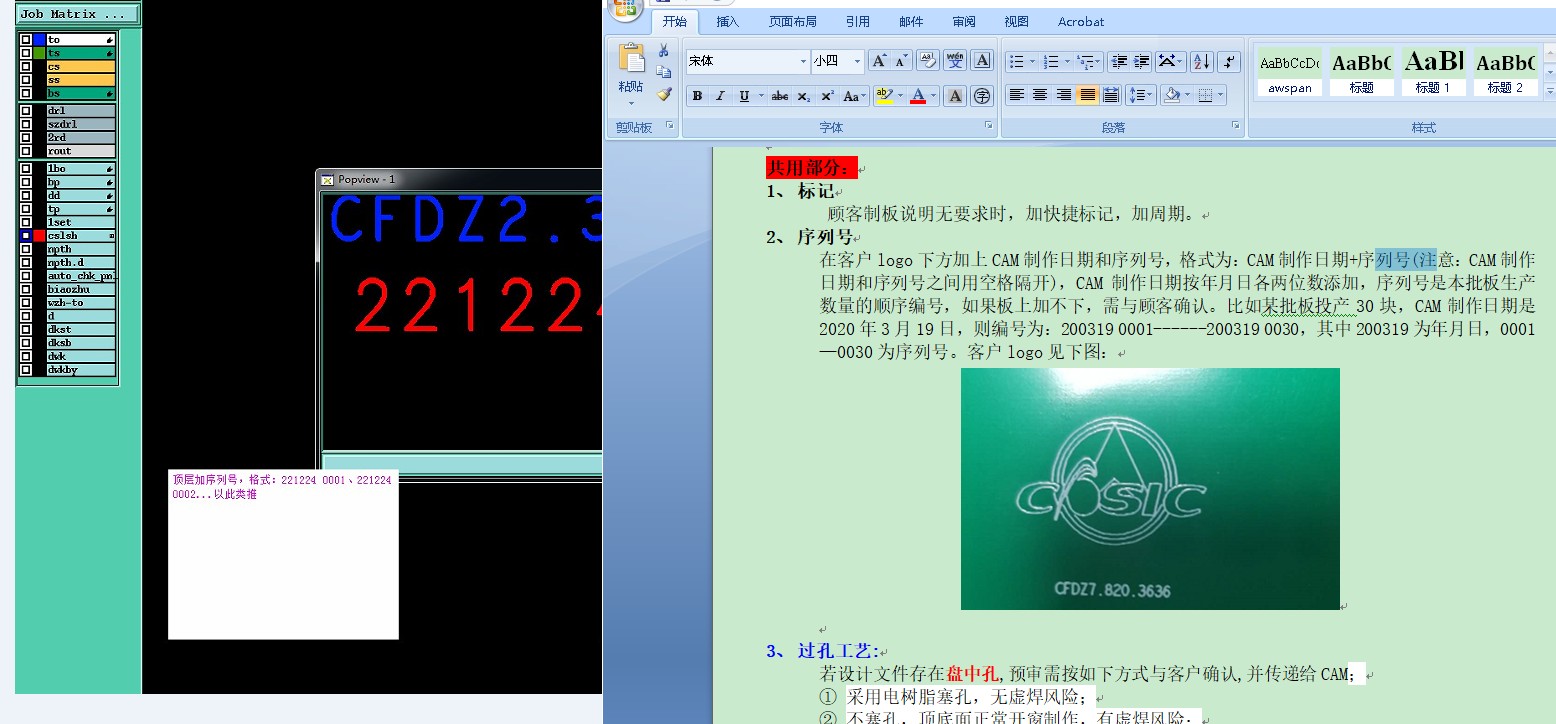The width and height of the screenshot is (1556, 724).
Task: Tick the checkbox for layer ts
Action: [26, 52]
